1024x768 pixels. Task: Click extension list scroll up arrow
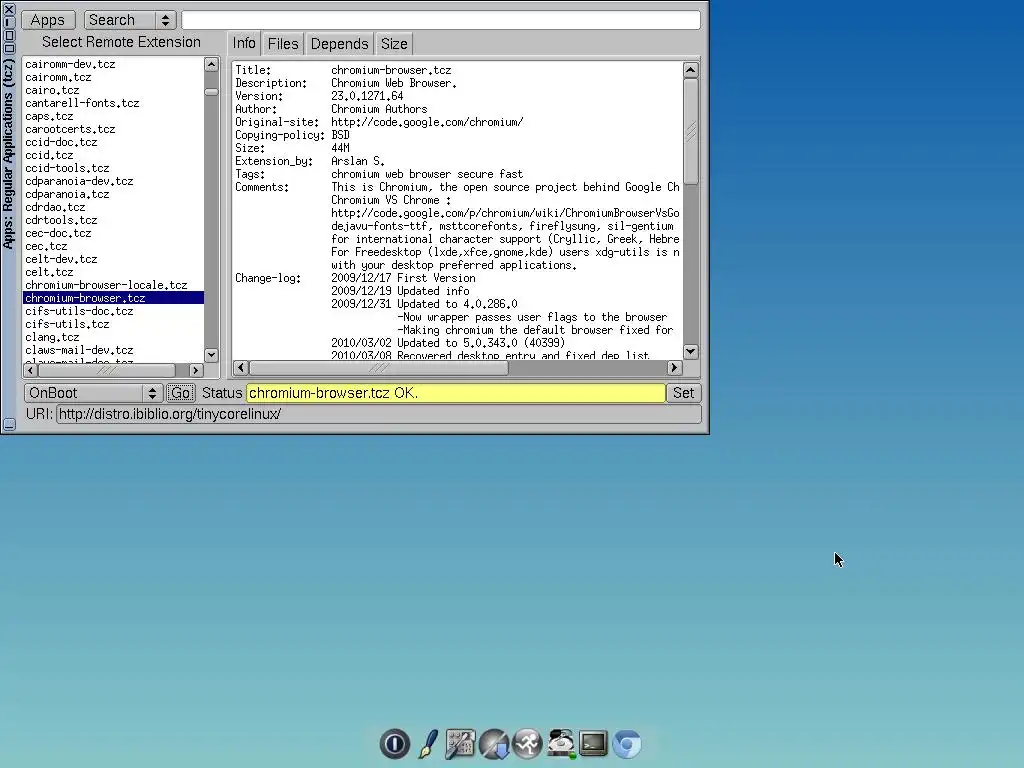tap(211, 64)
